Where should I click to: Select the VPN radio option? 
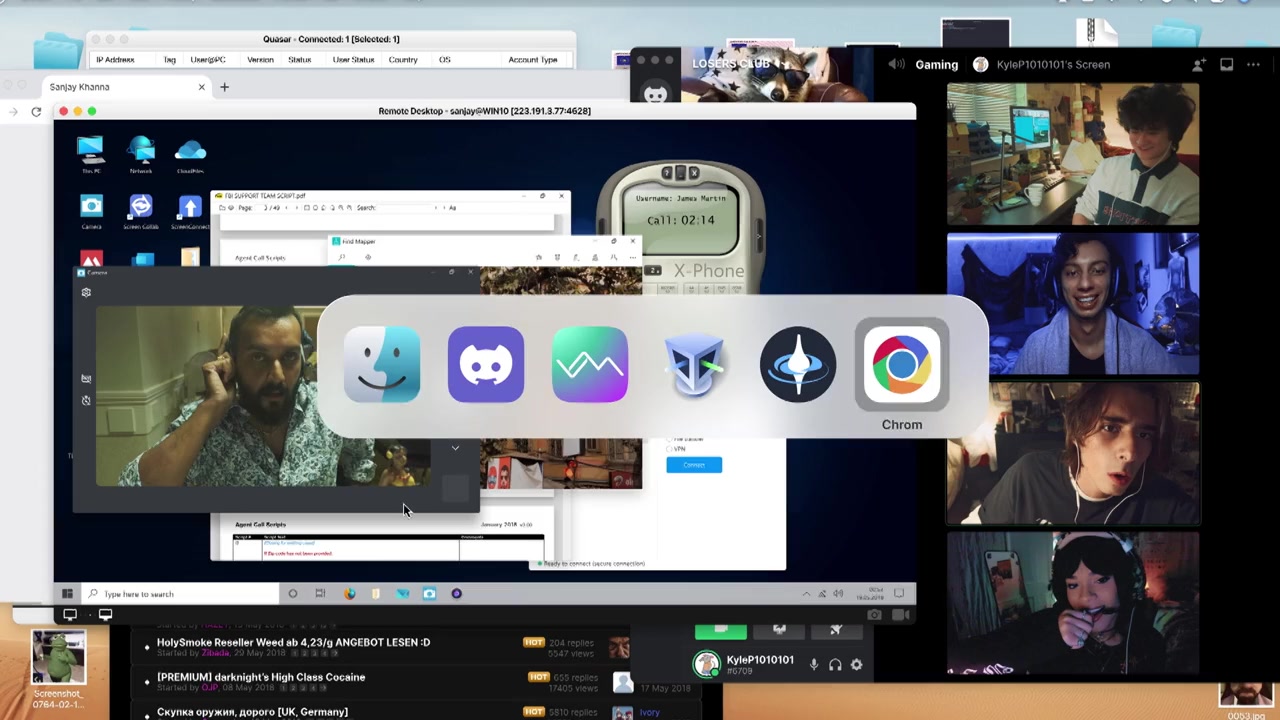point(670,449)
